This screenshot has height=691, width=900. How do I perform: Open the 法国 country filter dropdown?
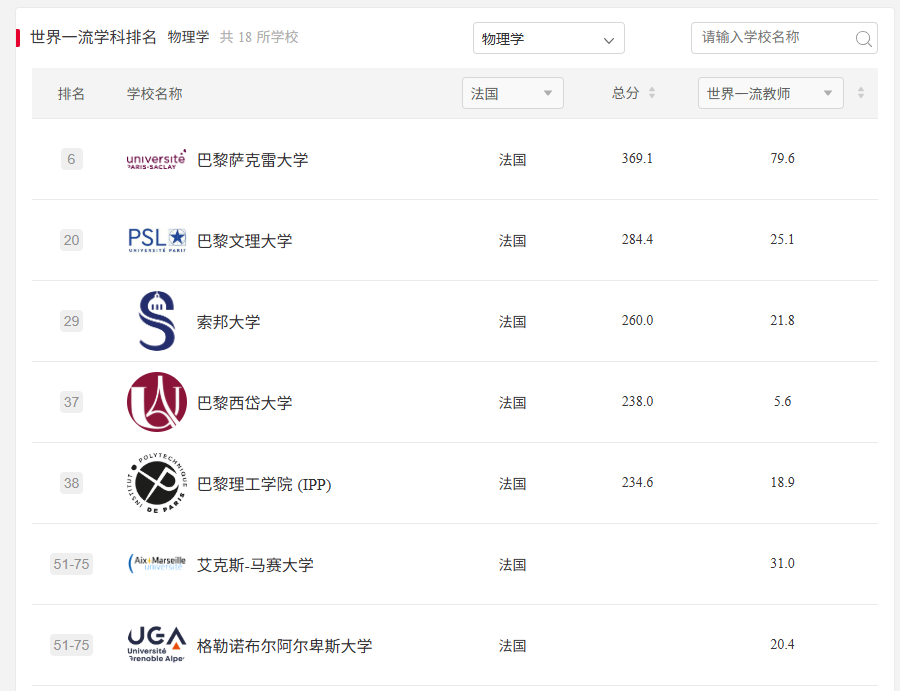tap(512, 93)
